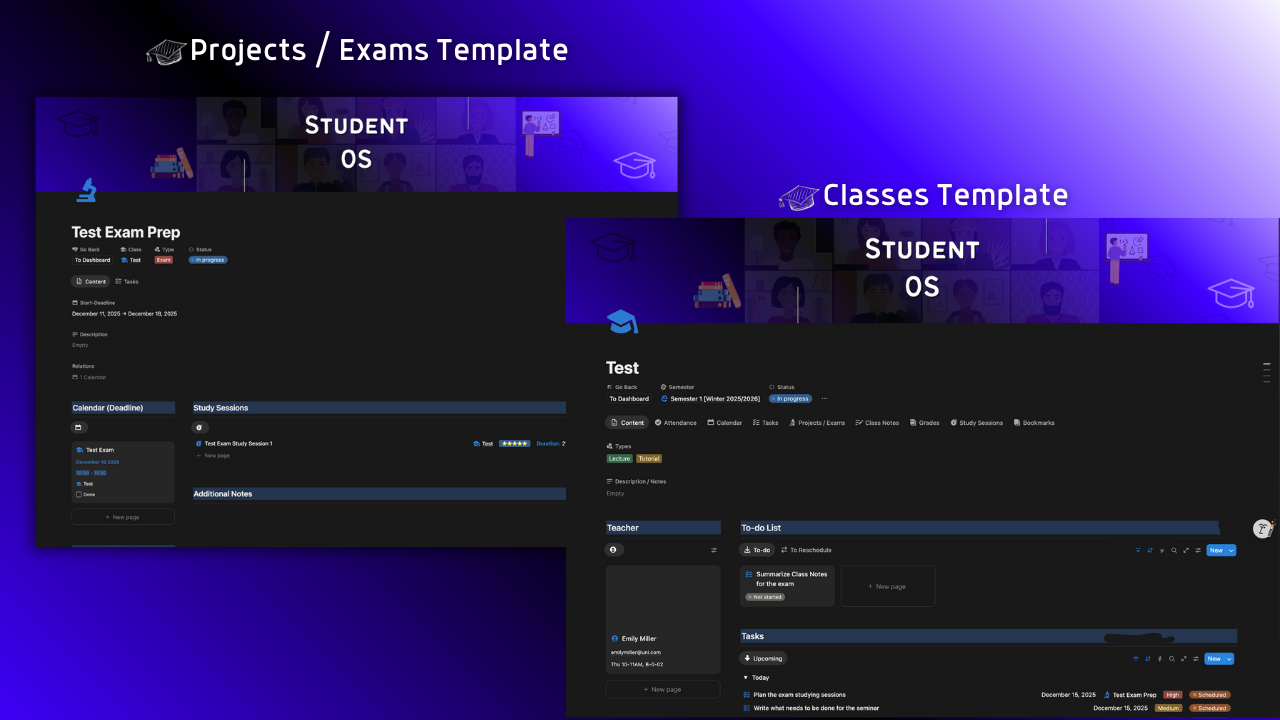Screen dimensions: 1280x720
Task: Switch to the Grades tab
Action: (x=924, y=422)
